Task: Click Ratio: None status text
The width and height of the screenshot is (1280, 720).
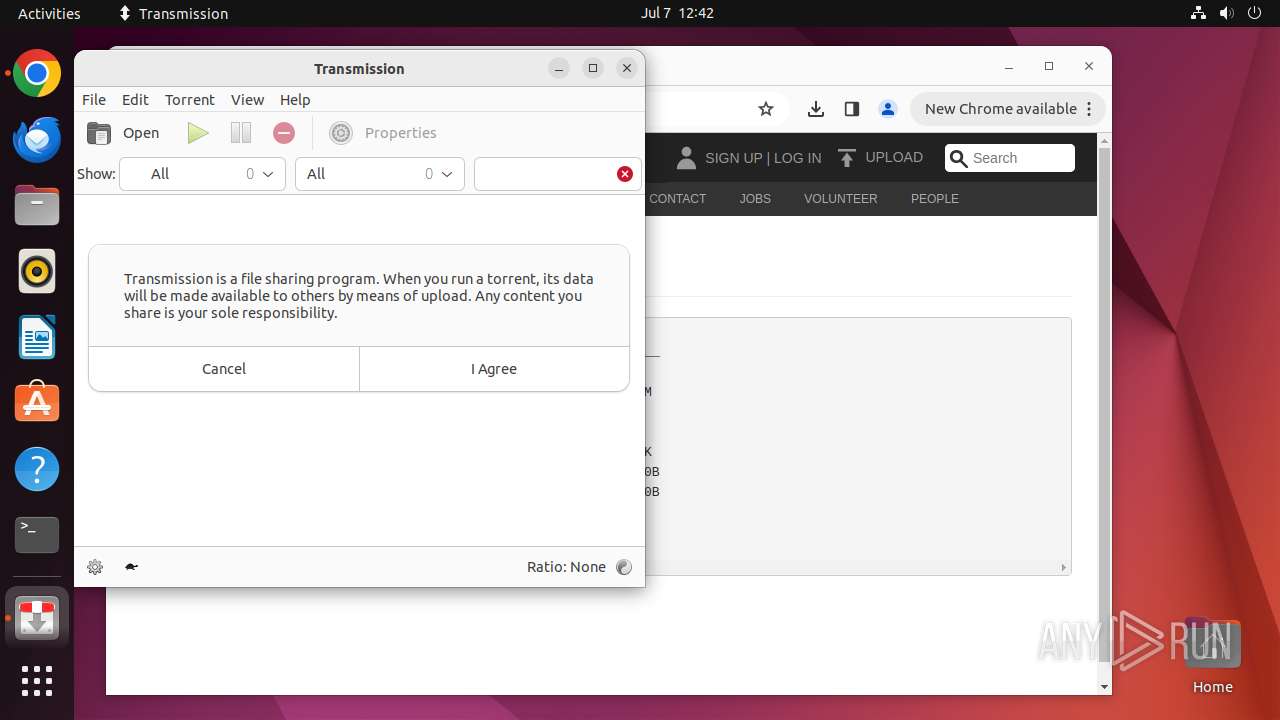Action: 566,567
